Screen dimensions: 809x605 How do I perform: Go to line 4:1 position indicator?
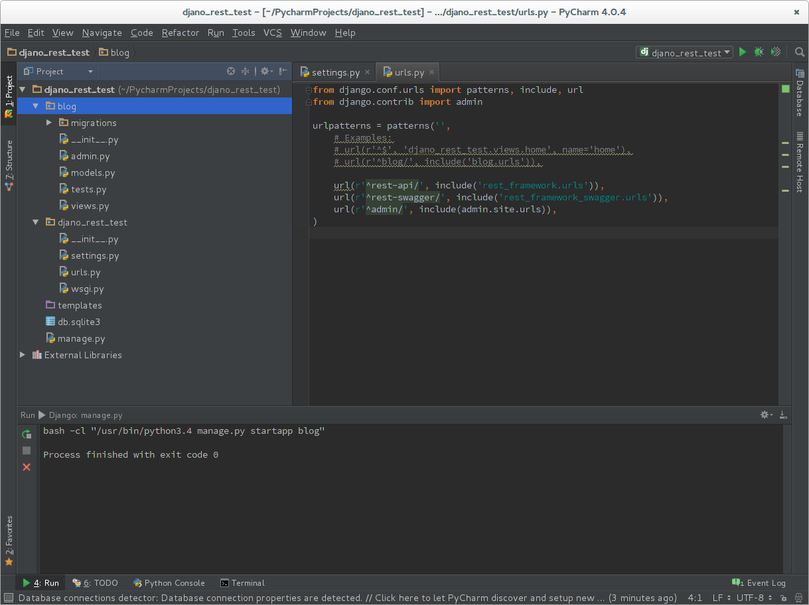(694, 598)
